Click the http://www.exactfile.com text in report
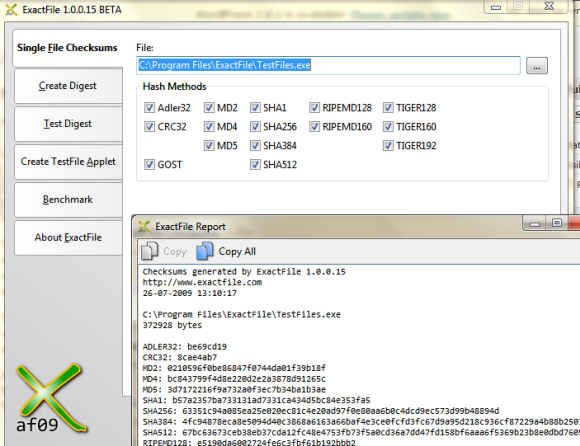This screenshot has width=580, height=446. [202, 283]
